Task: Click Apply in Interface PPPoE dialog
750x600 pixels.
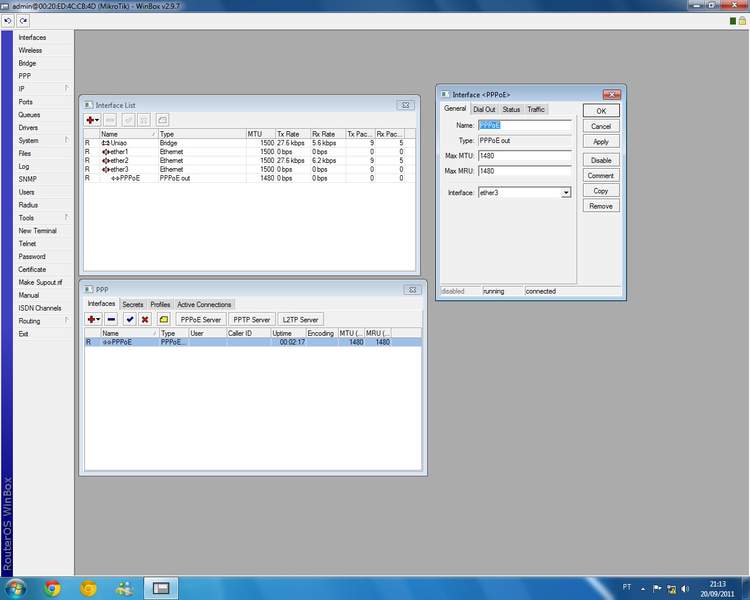Action: coord(601,142)
